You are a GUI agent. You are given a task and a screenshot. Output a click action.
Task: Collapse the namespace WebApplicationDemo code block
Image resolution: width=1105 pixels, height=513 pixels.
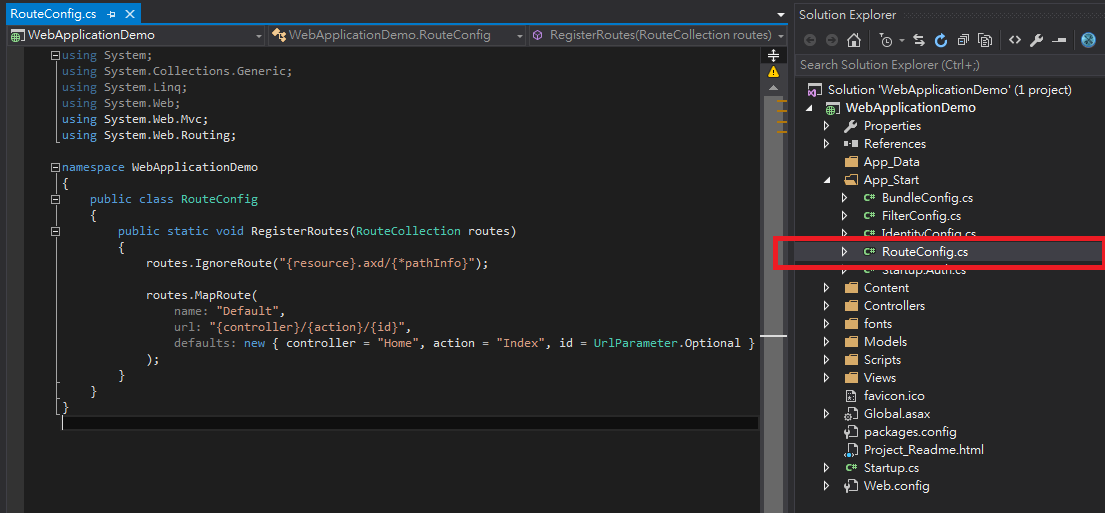(55, 168)
